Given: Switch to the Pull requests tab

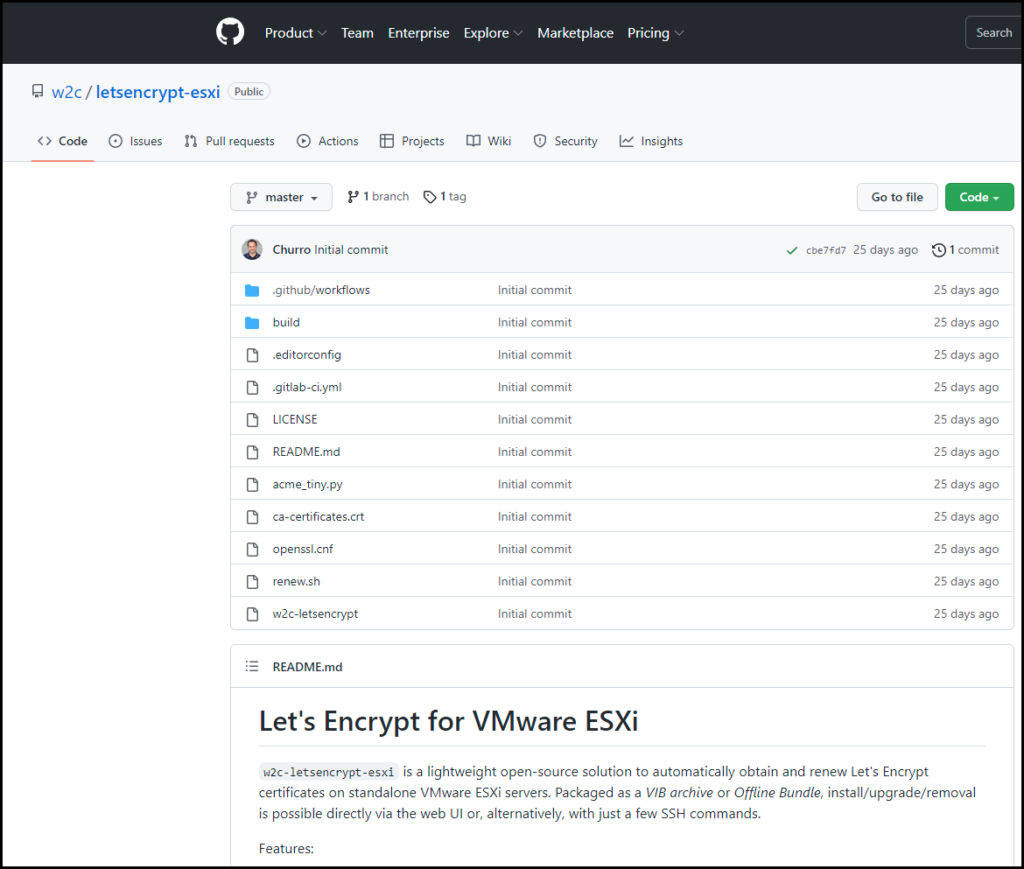Looking at the screenshot, I should [229, 141].
